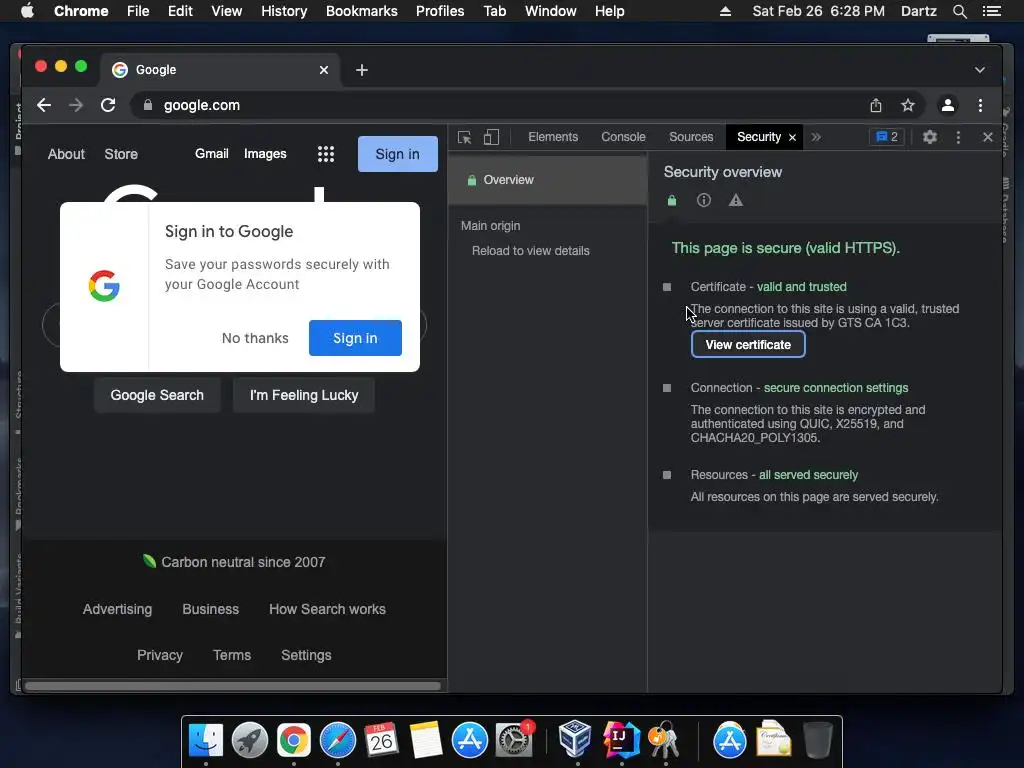Click the View certificate button

[748, 345]
